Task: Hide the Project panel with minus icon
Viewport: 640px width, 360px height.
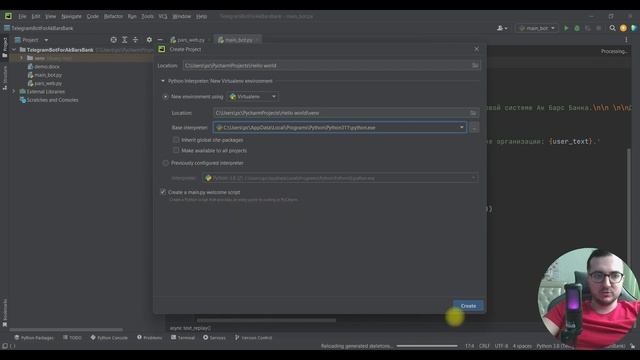Action: click(160, 40)
